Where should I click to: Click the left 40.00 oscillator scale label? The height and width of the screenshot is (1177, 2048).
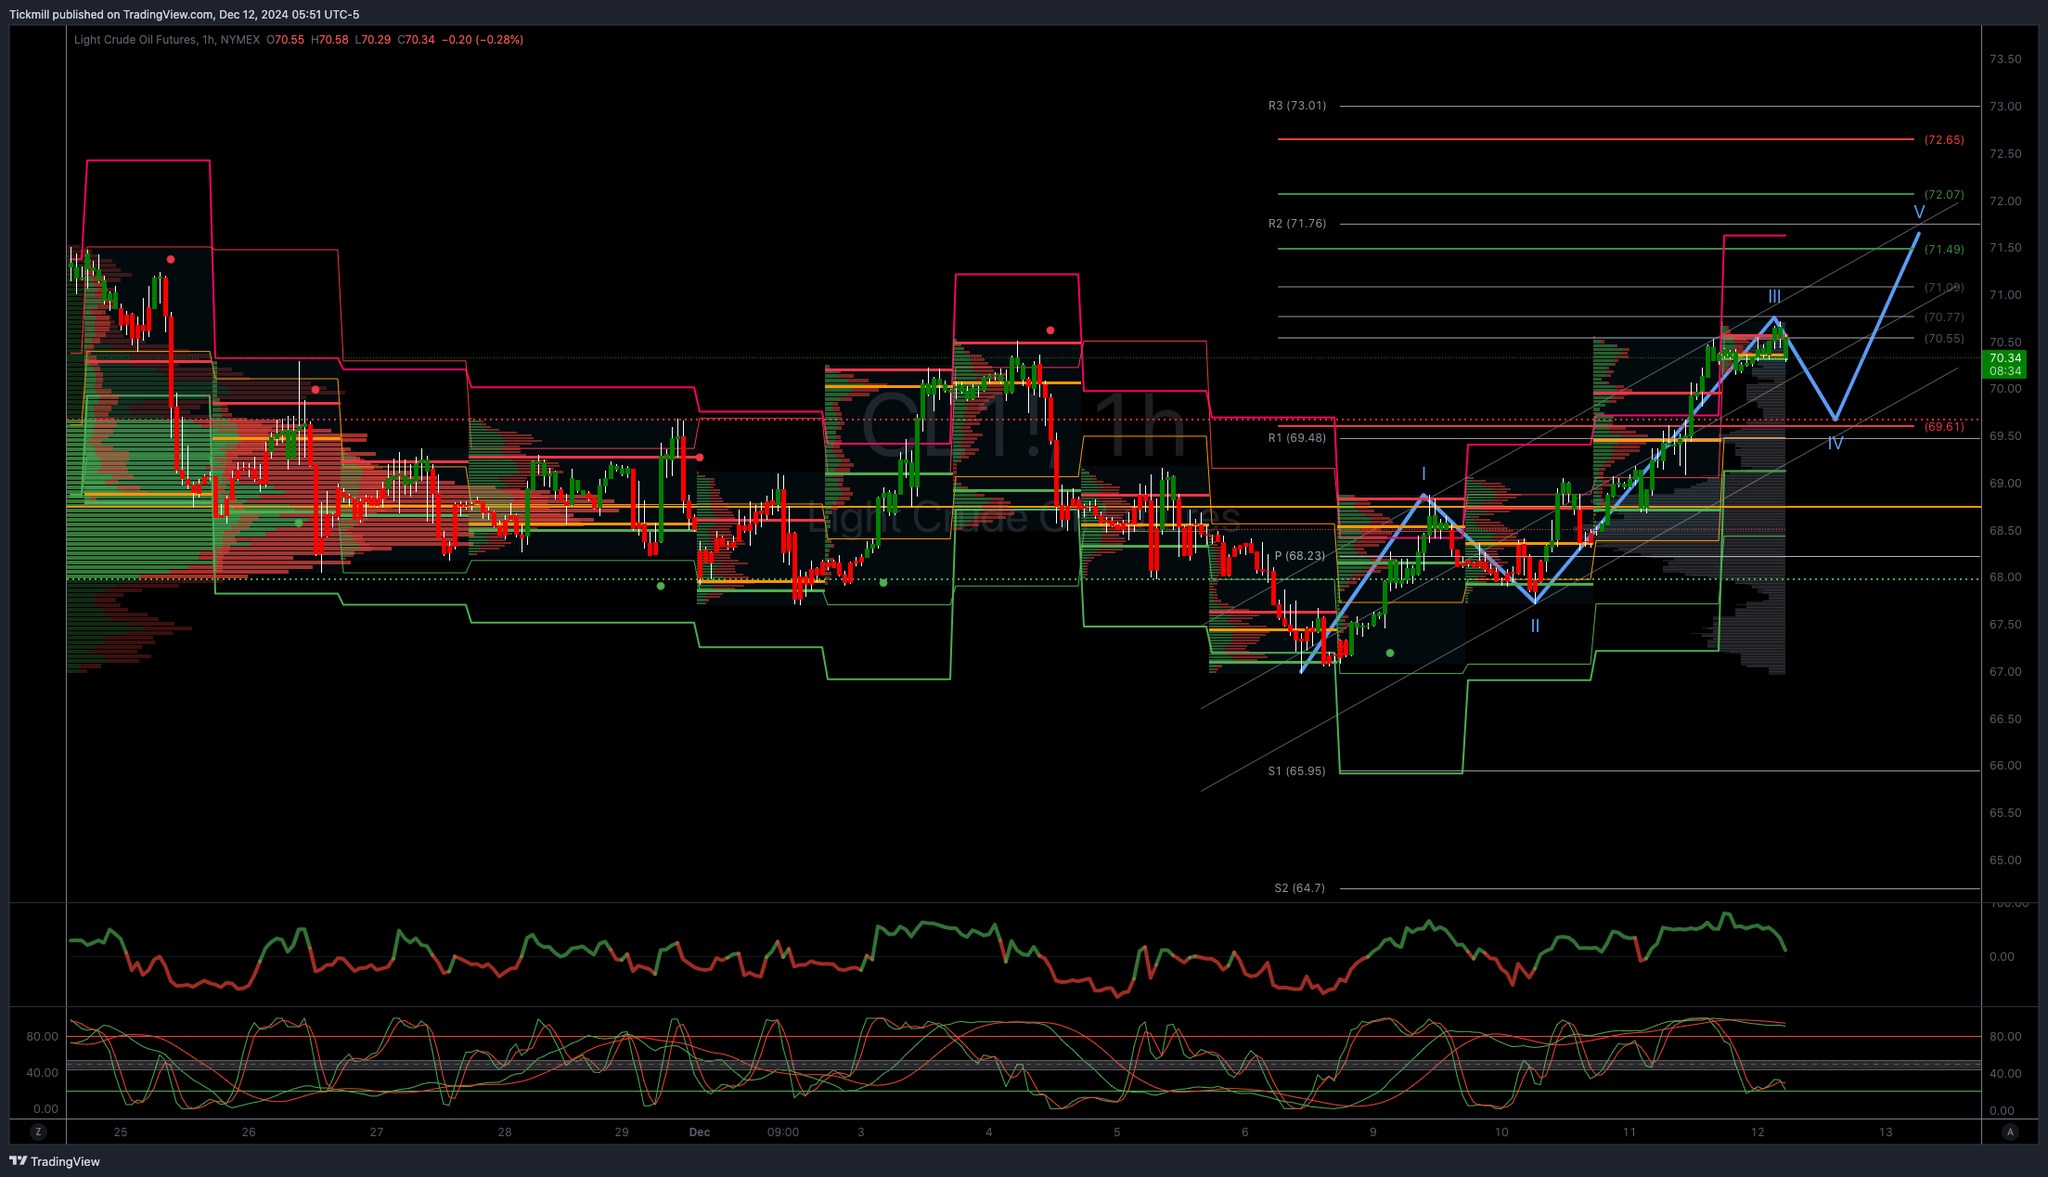pos(42,1073)
